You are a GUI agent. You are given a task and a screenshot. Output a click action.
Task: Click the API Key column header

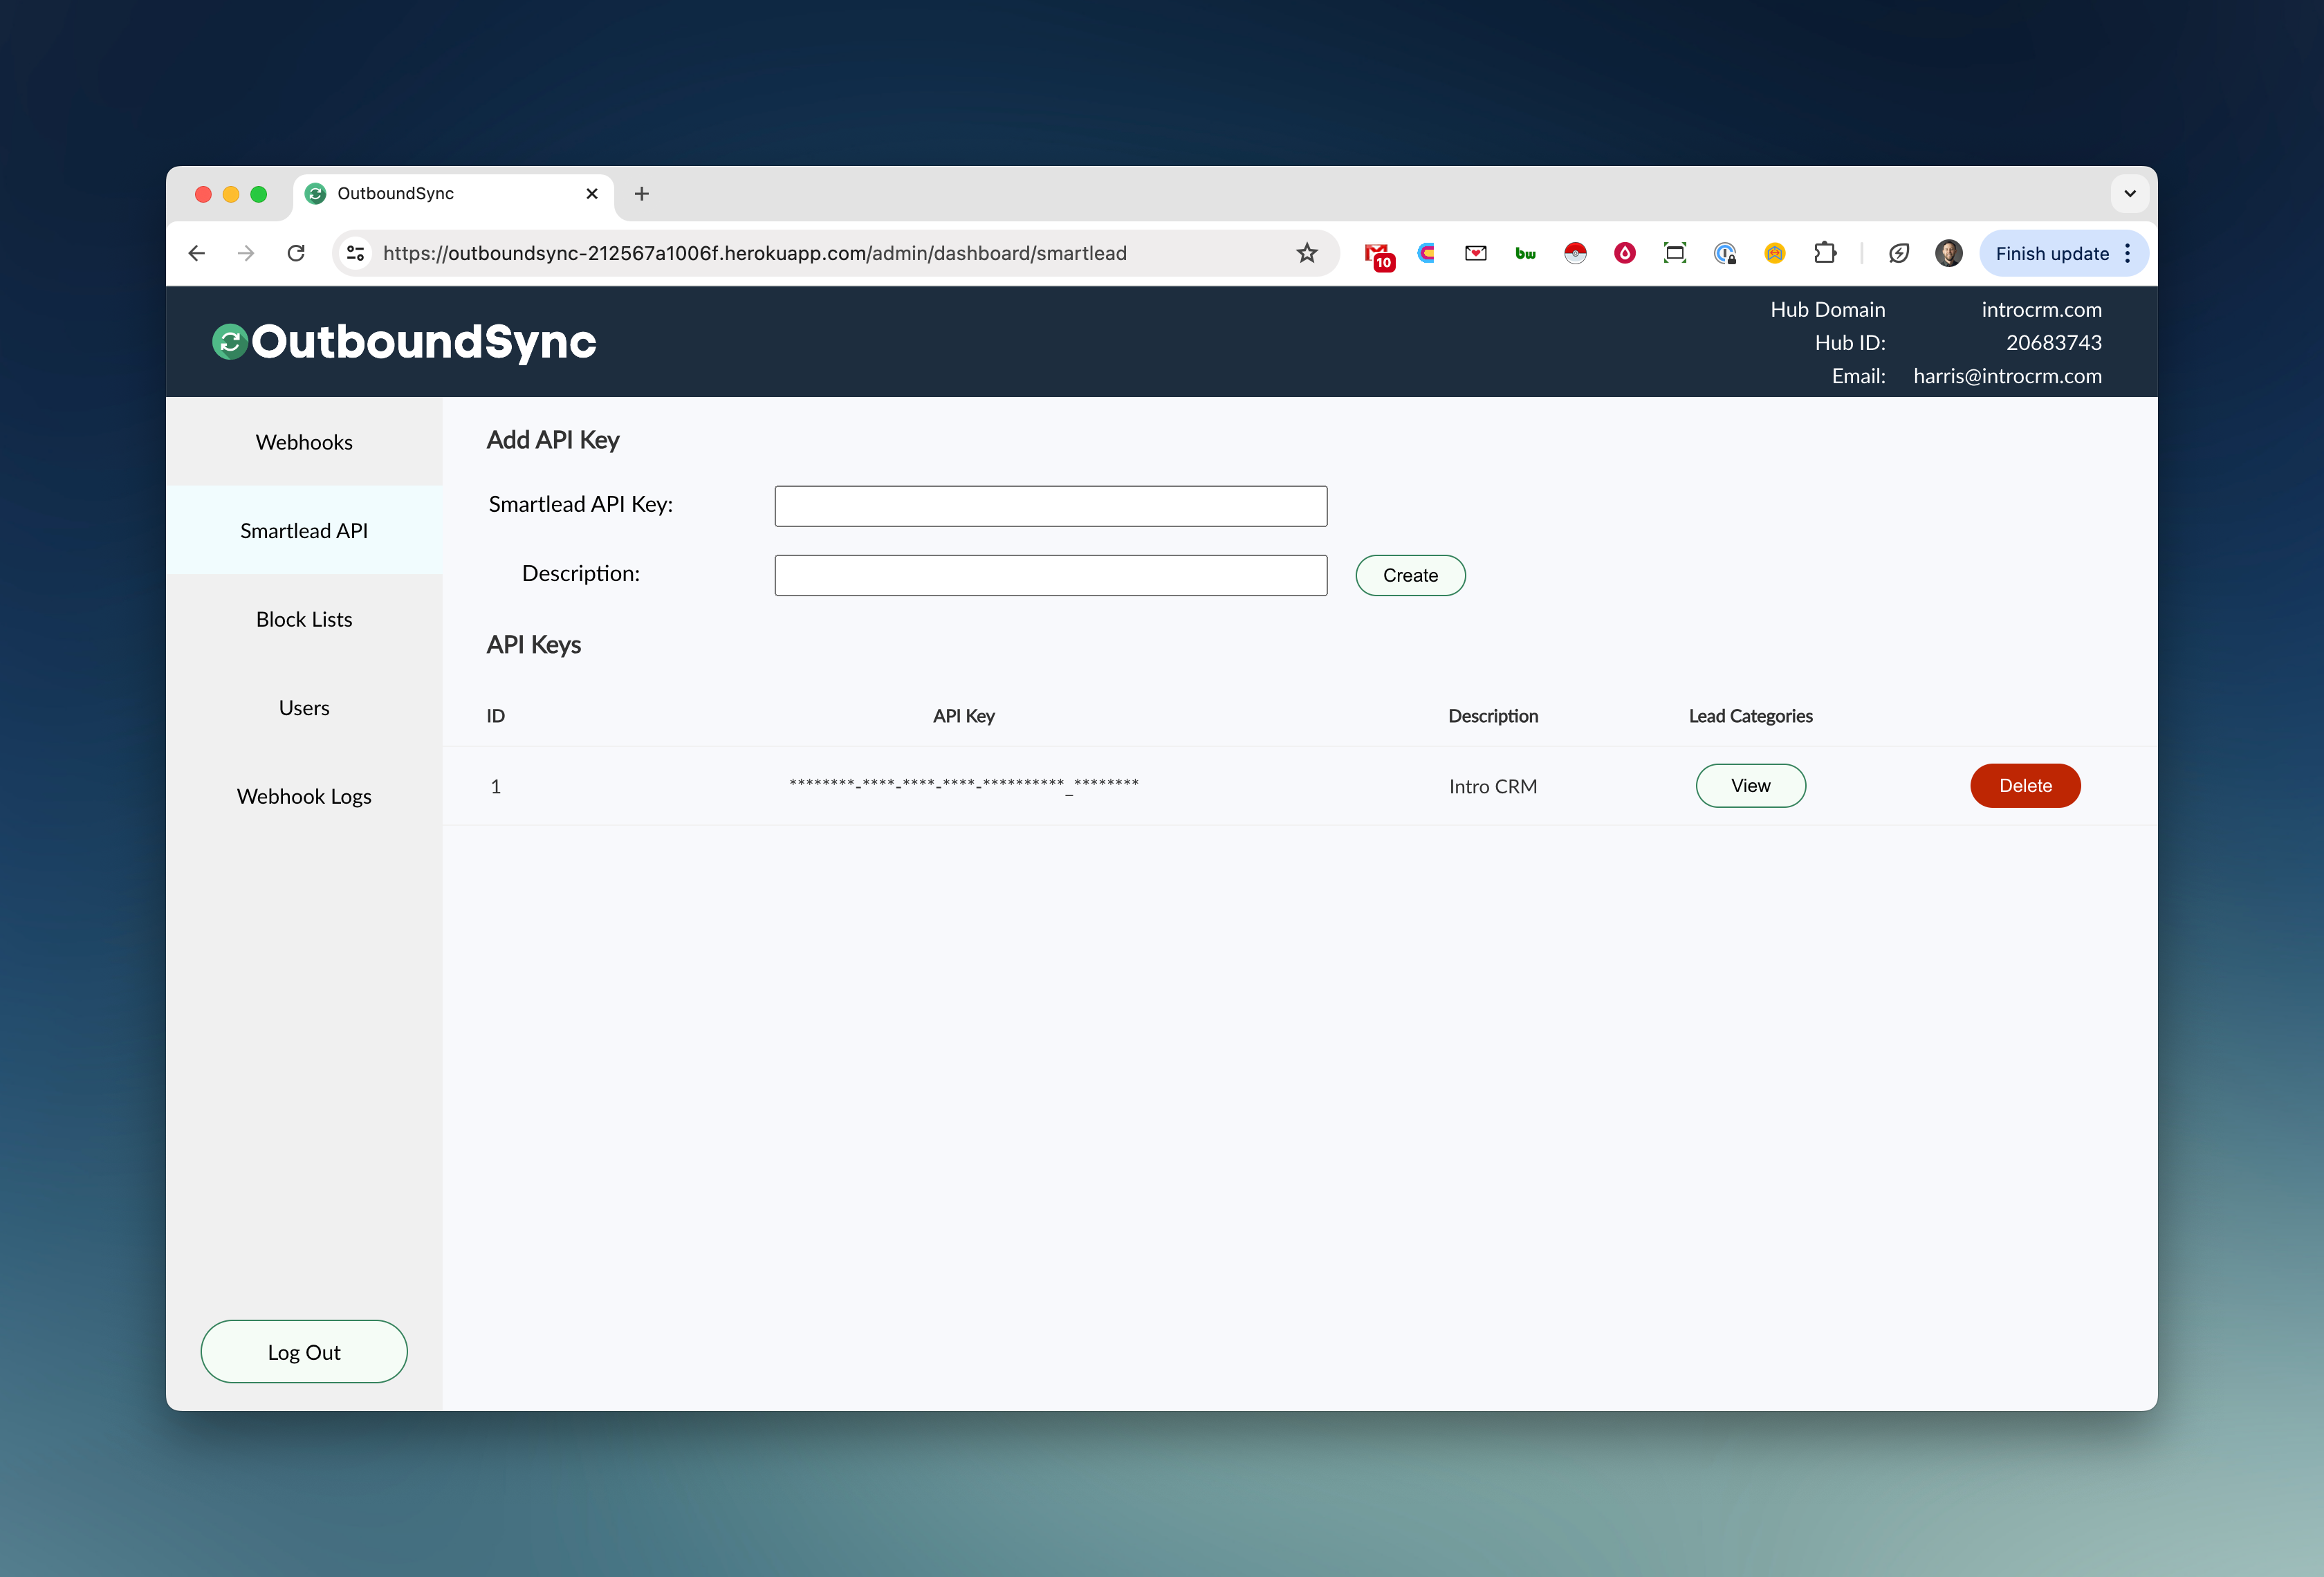click(x=964, y=716)
